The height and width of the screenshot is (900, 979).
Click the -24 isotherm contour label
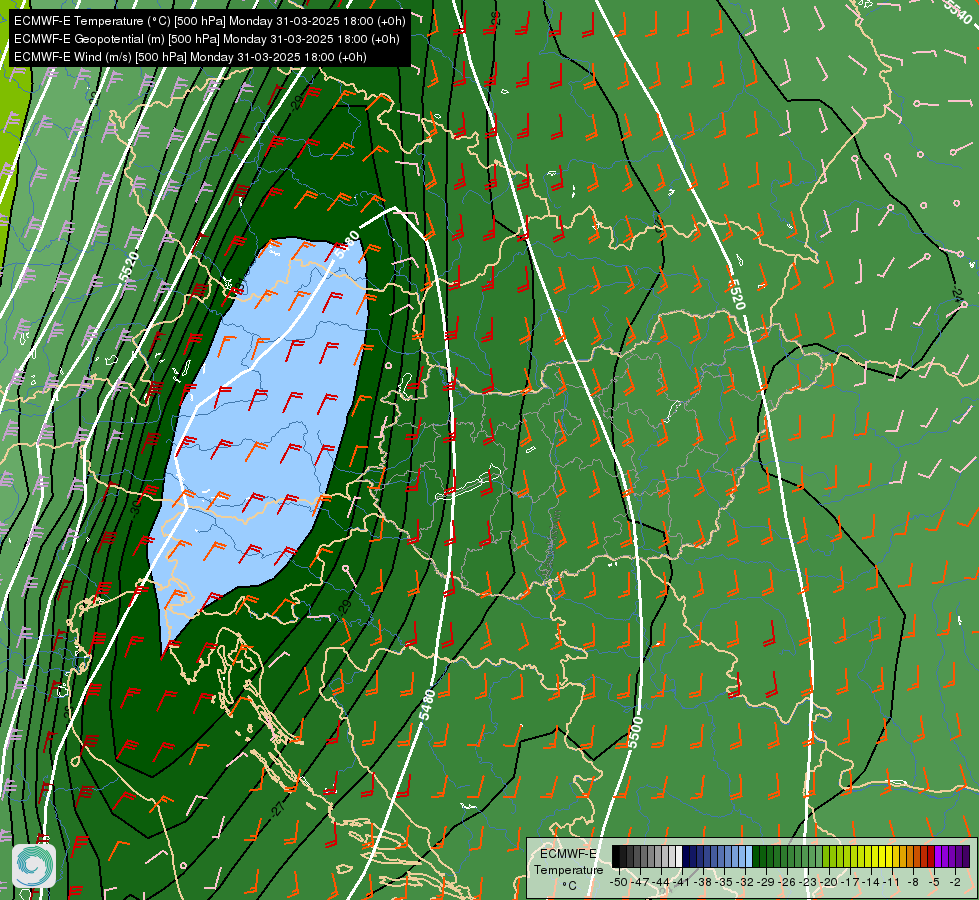(x=957, y=294)
